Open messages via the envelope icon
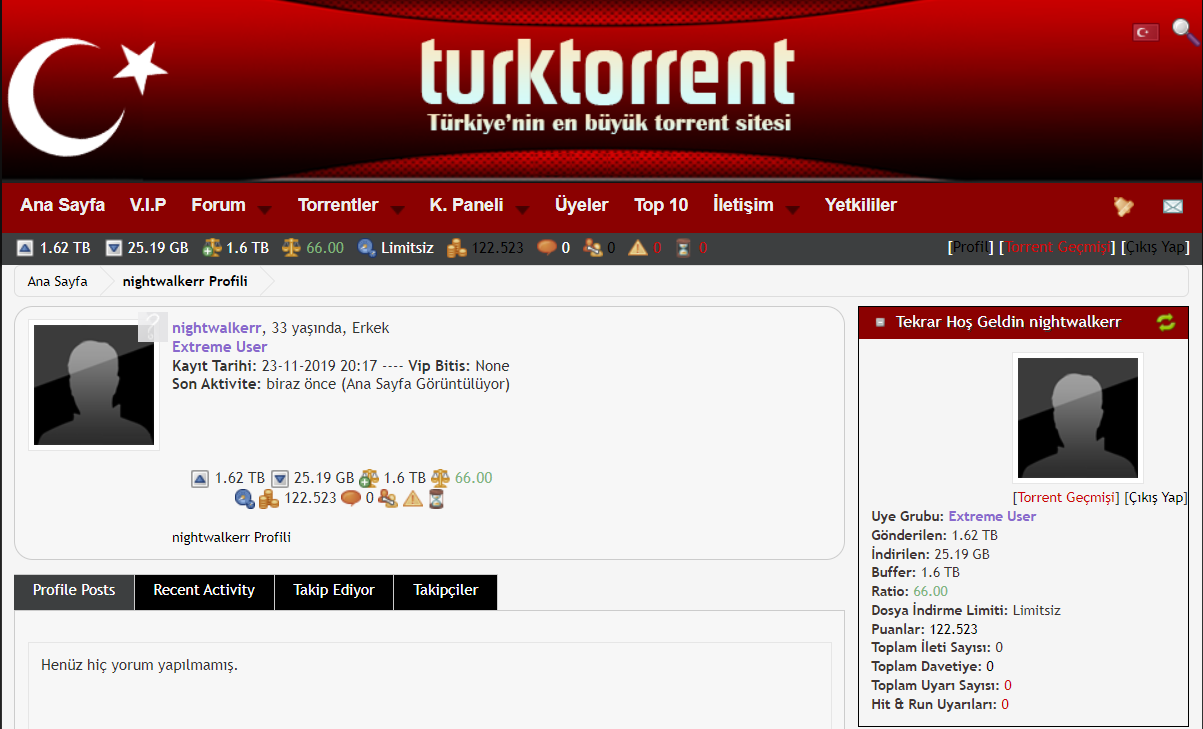Screen dimensions: 1203x729 (1173, 207)
